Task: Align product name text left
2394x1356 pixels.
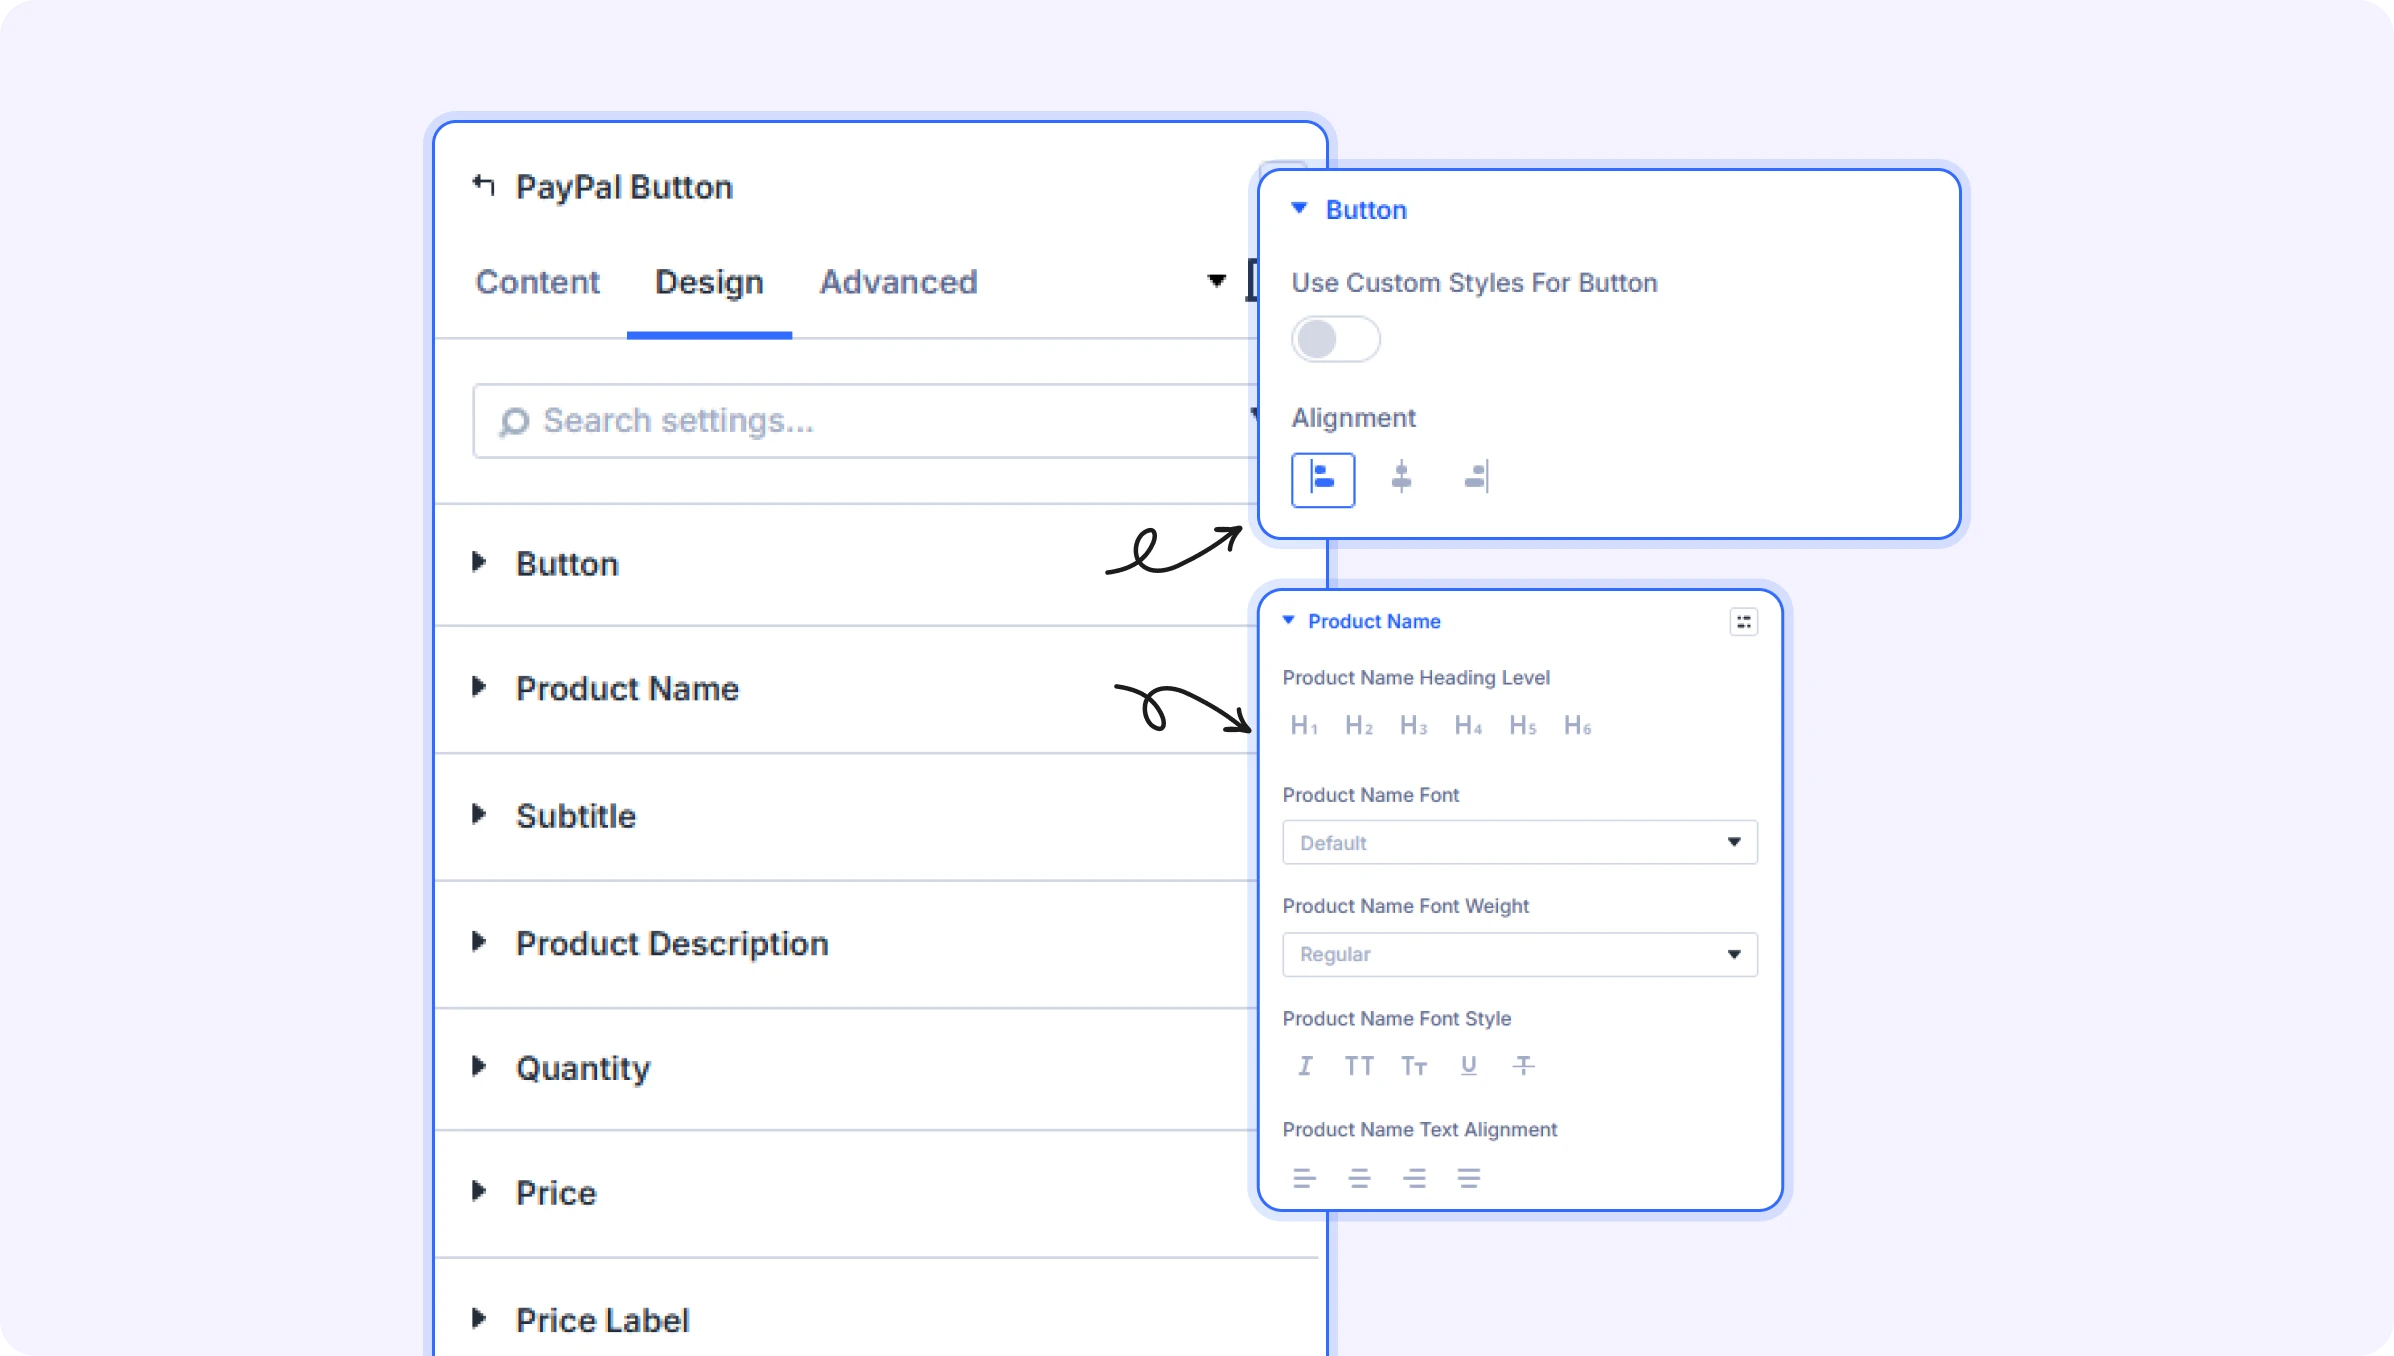Action: 1304,1178
